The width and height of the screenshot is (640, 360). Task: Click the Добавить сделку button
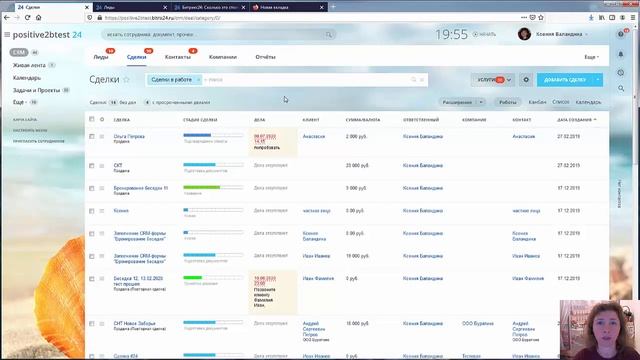[x=565, y=80]
